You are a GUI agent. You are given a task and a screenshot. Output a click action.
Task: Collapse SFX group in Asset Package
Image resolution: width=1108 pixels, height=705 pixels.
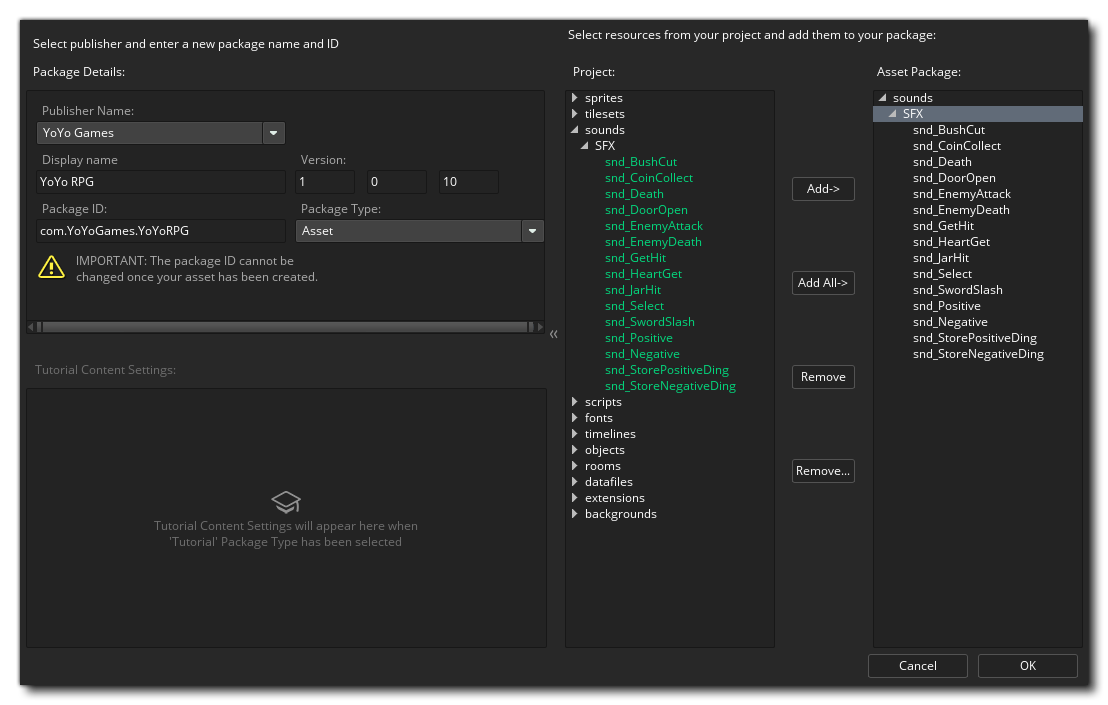click(893, 114)
